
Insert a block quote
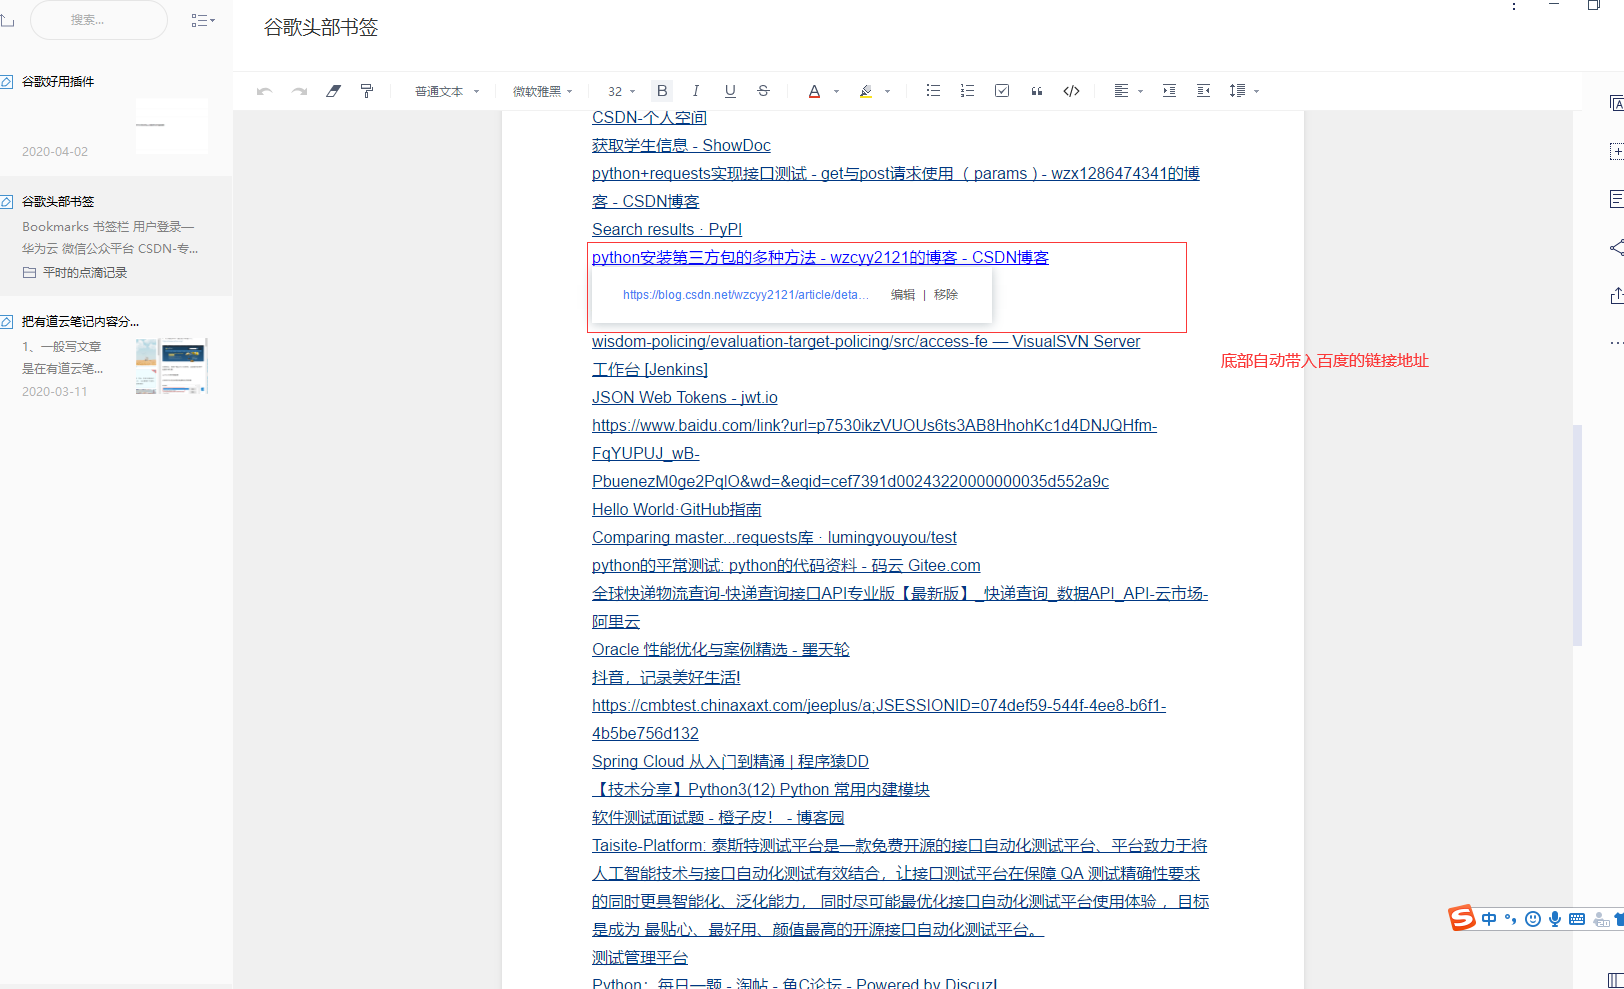(1037, 91)
